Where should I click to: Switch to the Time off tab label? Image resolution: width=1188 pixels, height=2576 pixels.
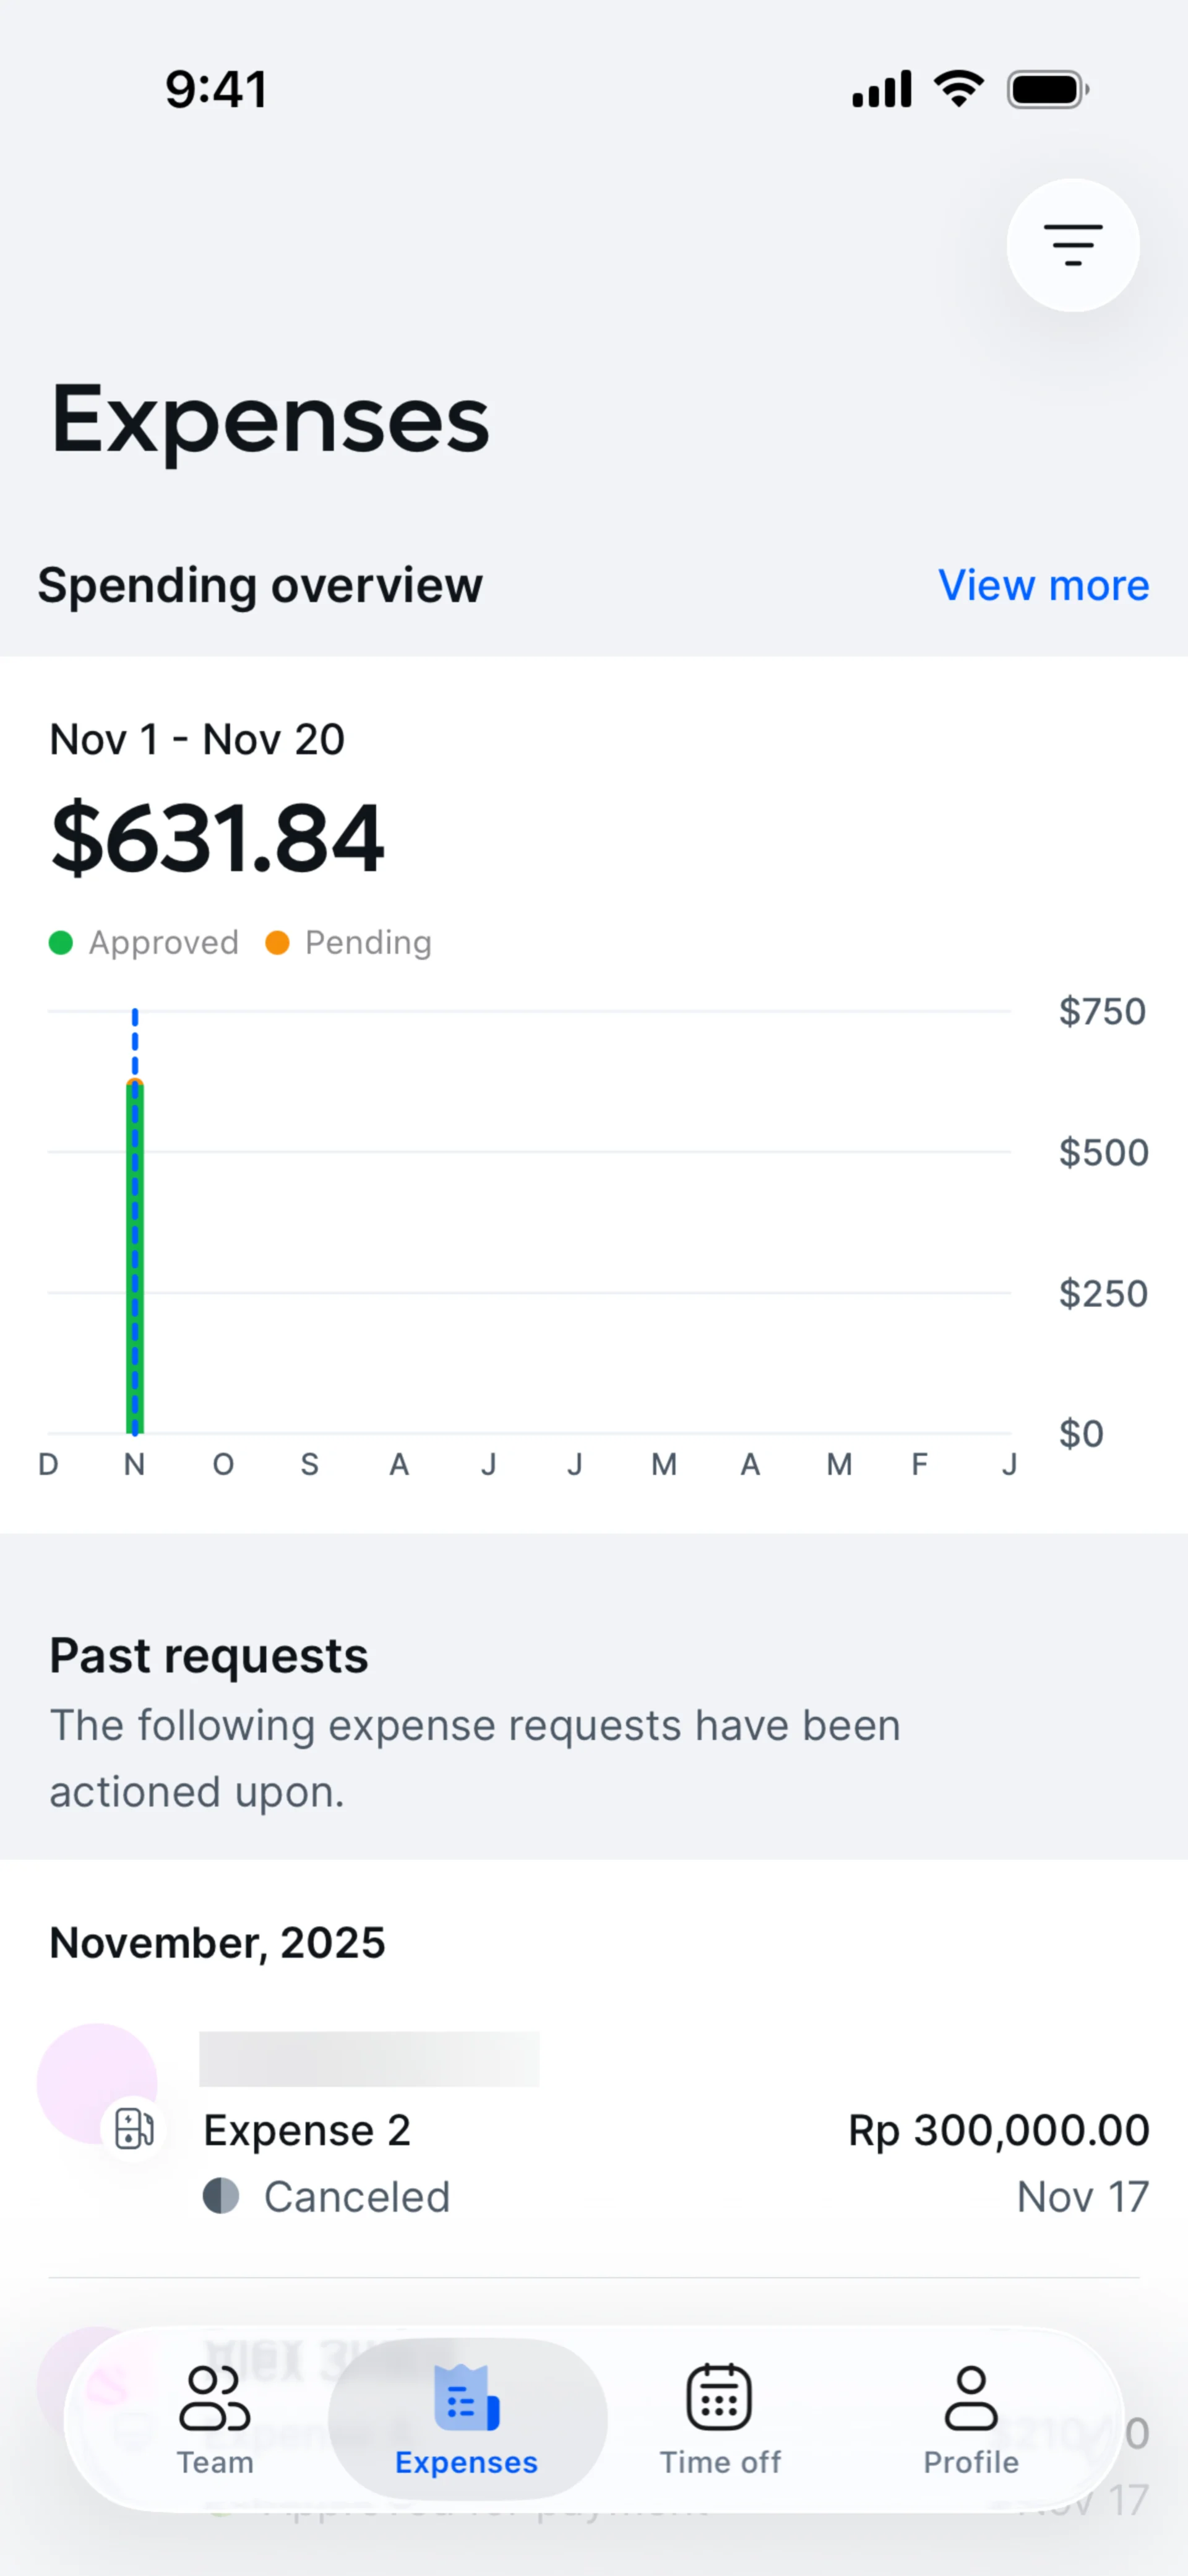pyautogui.click(x=720, y=2462)
